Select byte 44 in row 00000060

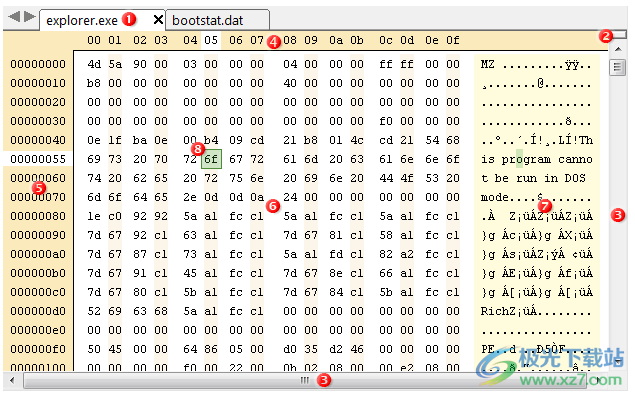[x=386, y=178]
